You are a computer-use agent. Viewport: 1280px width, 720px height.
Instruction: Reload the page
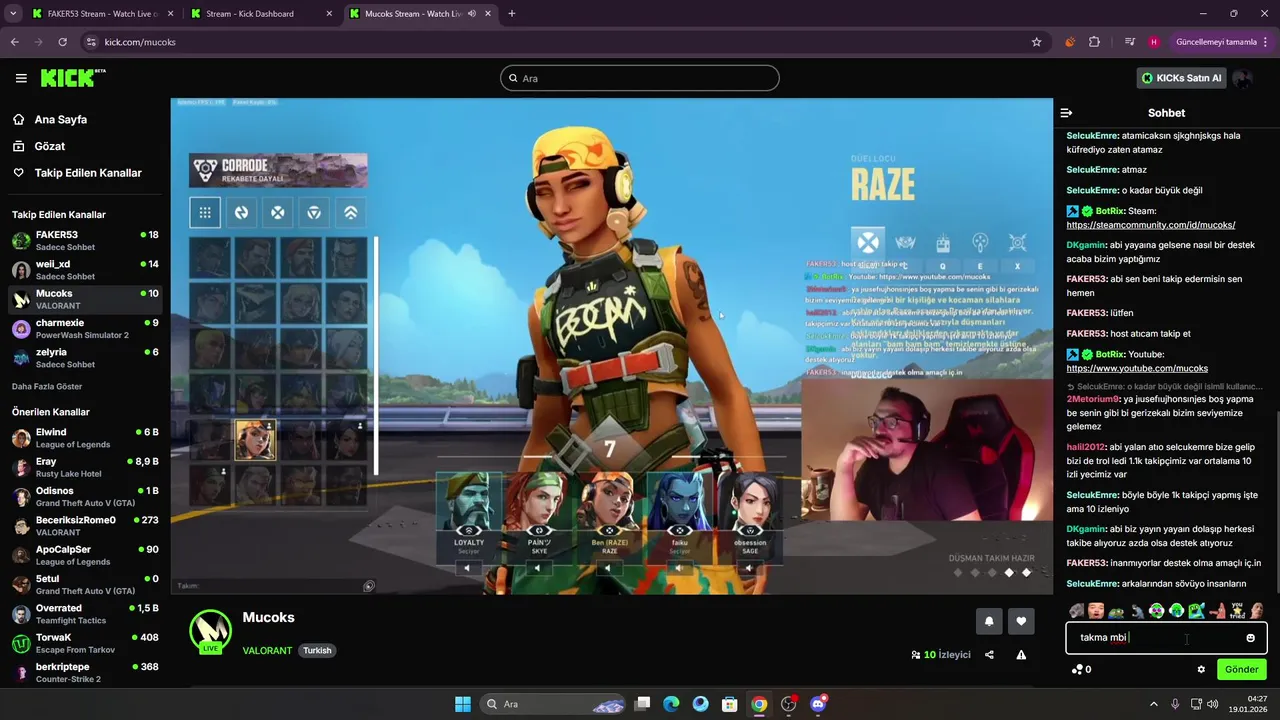62,42
